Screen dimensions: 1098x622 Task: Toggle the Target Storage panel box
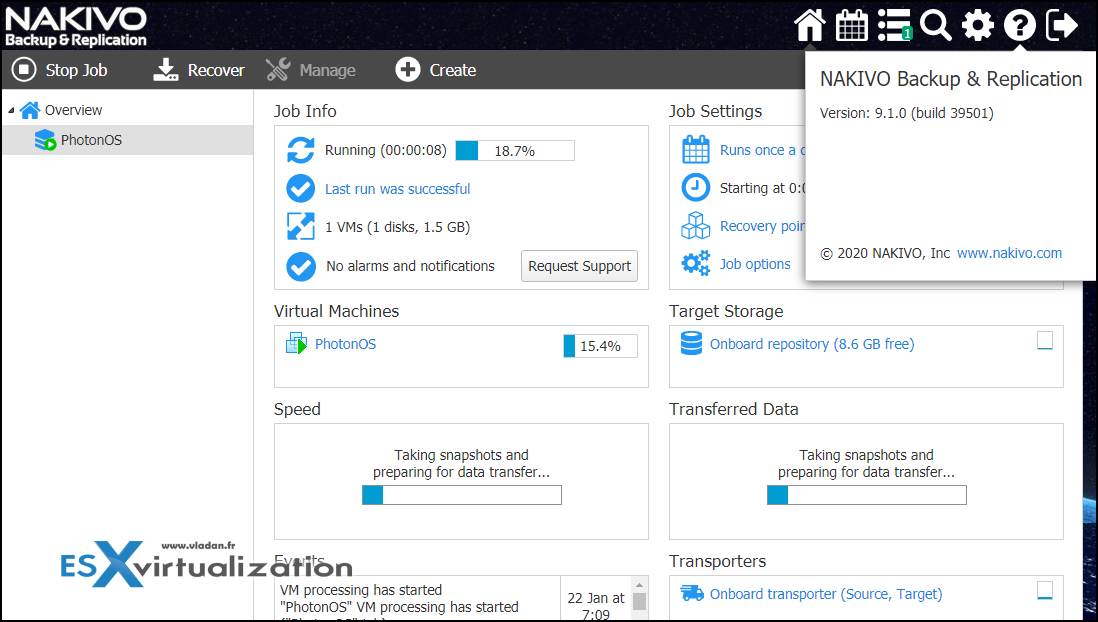point(1045,340)
